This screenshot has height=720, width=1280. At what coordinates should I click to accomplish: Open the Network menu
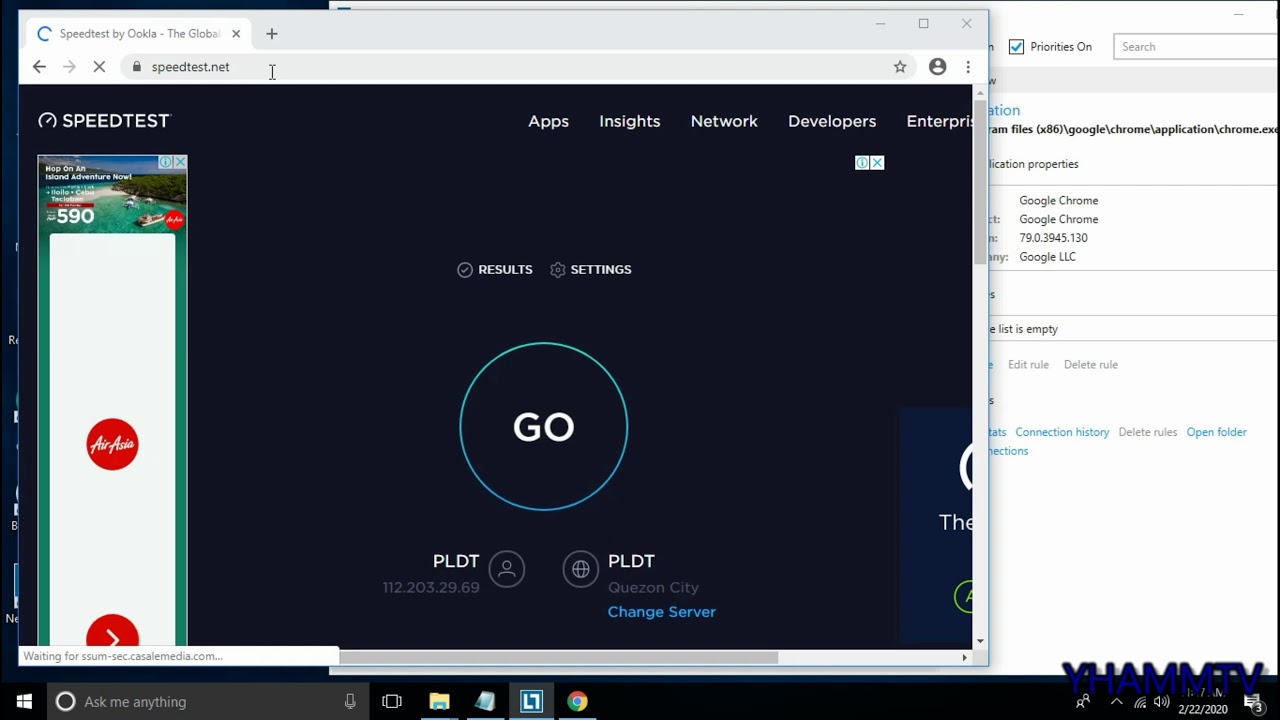pyautogui.click(x=724, y=121)
